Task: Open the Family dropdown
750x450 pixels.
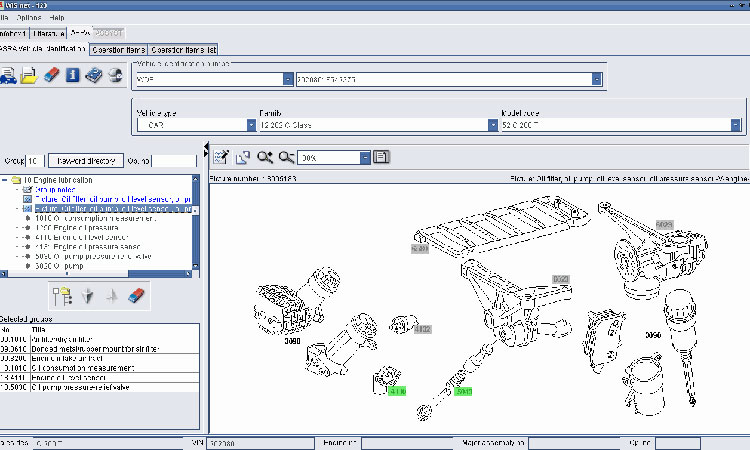Action: (493, 125)
